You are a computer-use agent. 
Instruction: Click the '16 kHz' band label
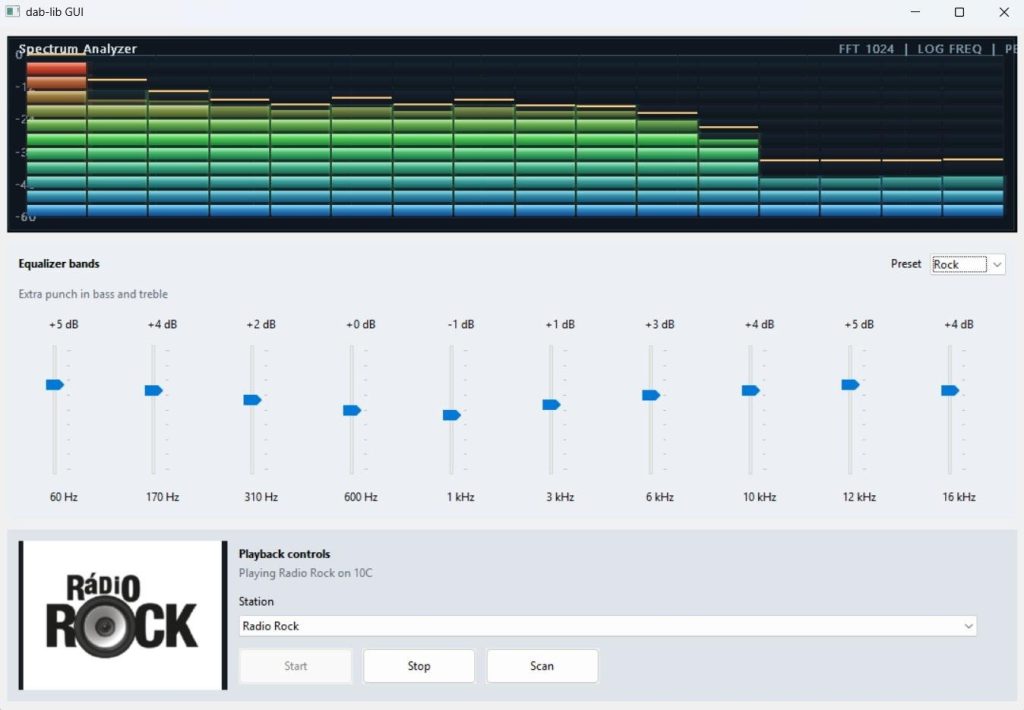(959, 497)
